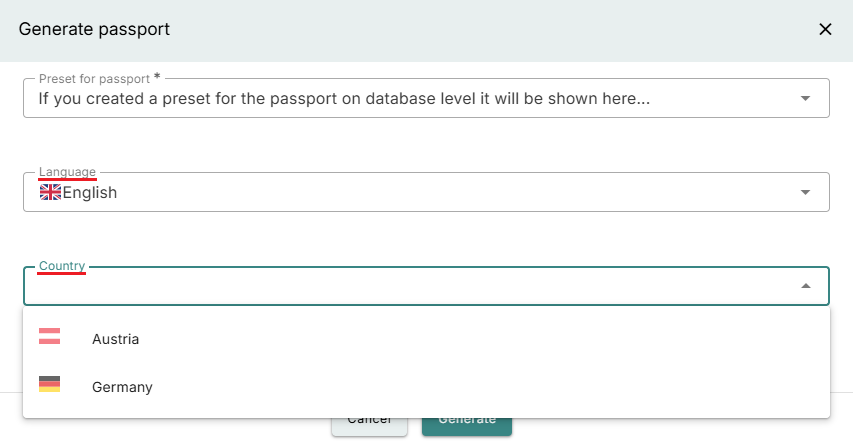Screen dimensions: 853x442
Task: Select Germany from the country list
Action: (426, 386)
